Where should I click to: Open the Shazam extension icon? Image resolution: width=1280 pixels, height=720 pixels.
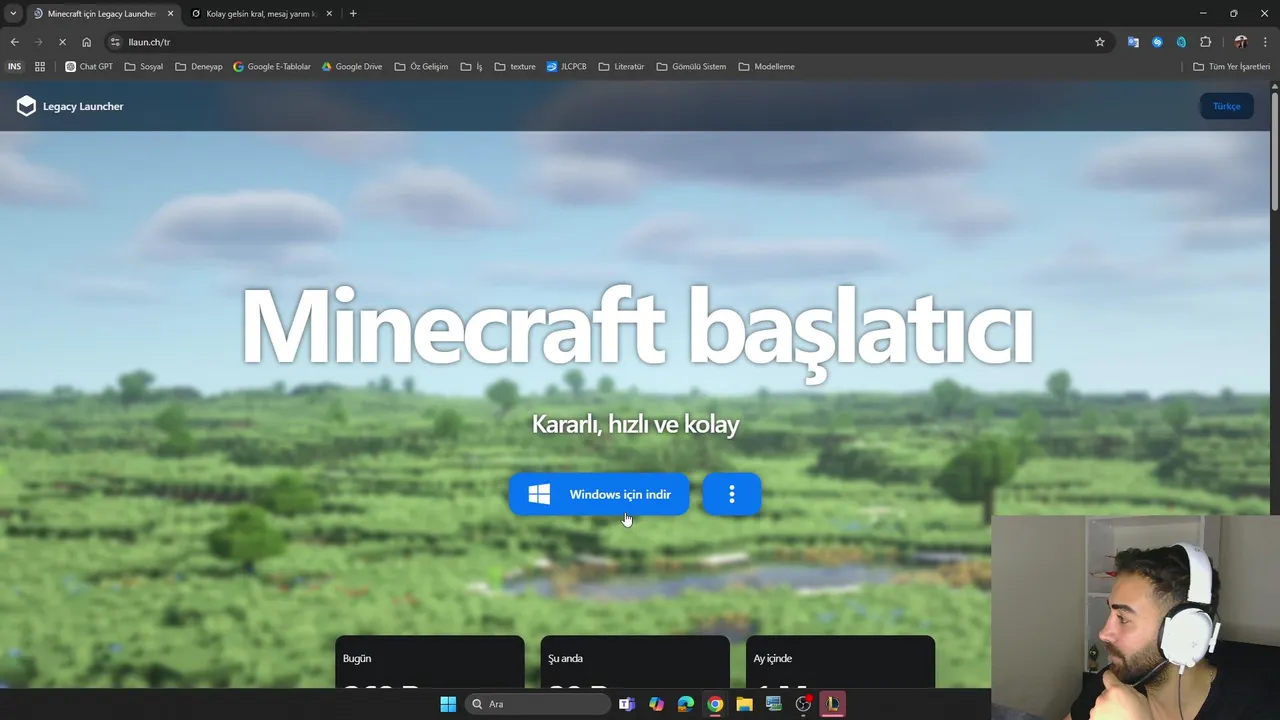point(1157,42)
